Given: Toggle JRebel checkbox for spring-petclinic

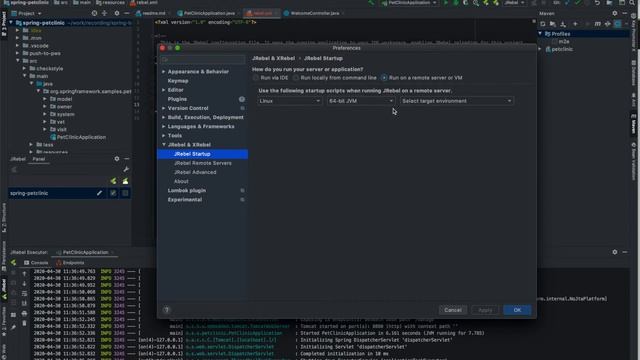Looking at the screenshot, I should pyautogui.click(x=113, y=193).
